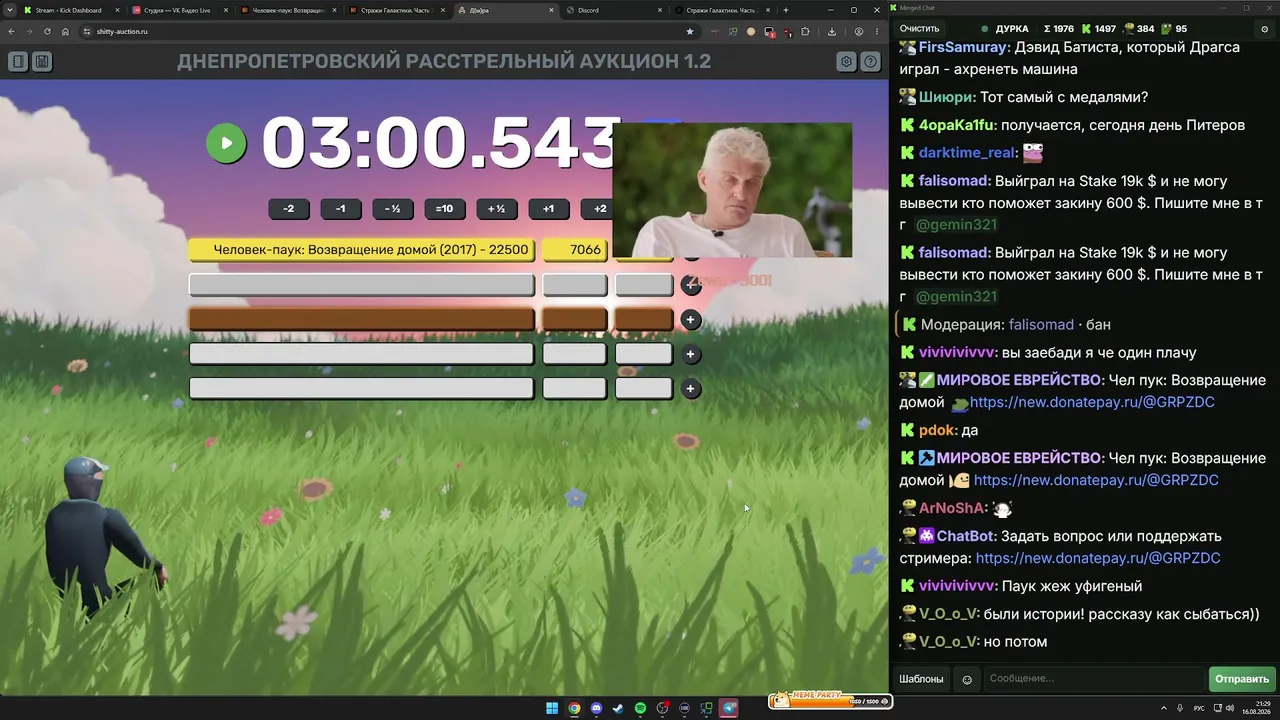The height and width of the screenshot is (720, 1280).
Task: Open the browser profile avatar icon
Action: point(858,31)
